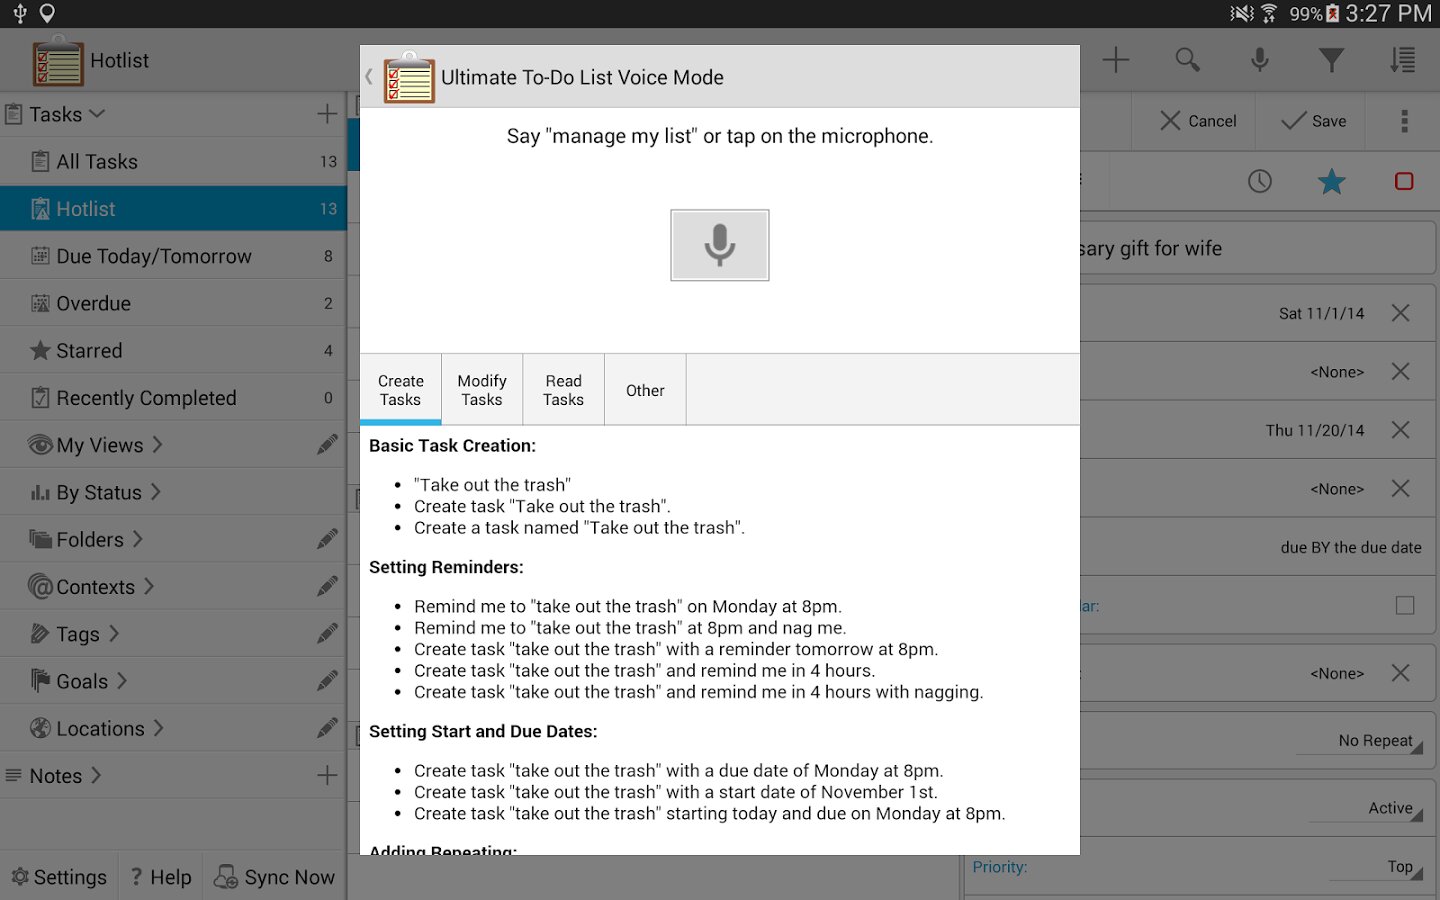Select Due Today/Tomorrow list item
This screenshot has width=1440, height=900.
coord(154,256)
